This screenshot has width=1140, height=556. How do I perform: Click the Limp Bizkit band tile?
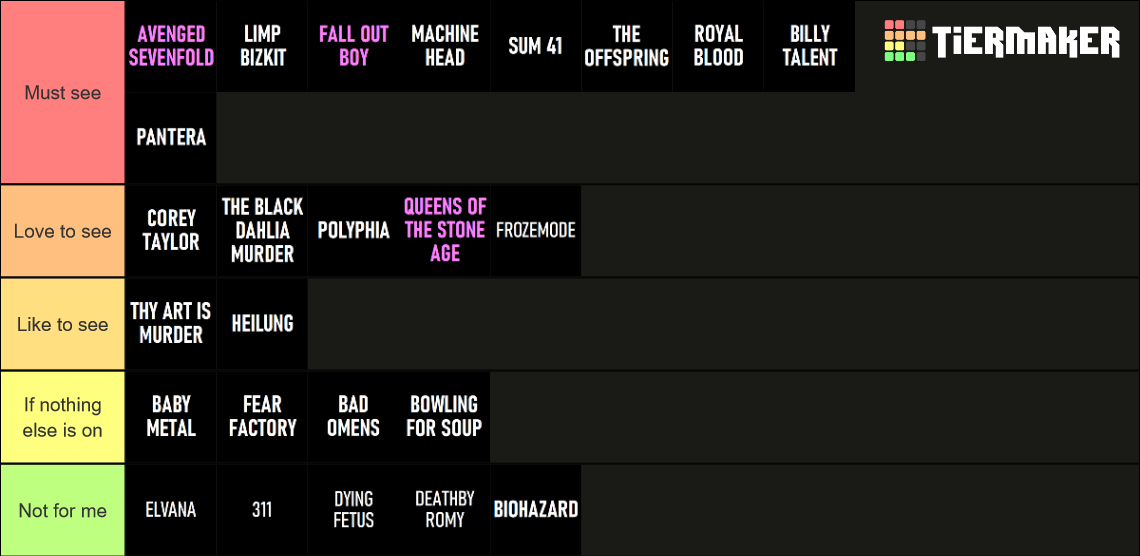262,47
